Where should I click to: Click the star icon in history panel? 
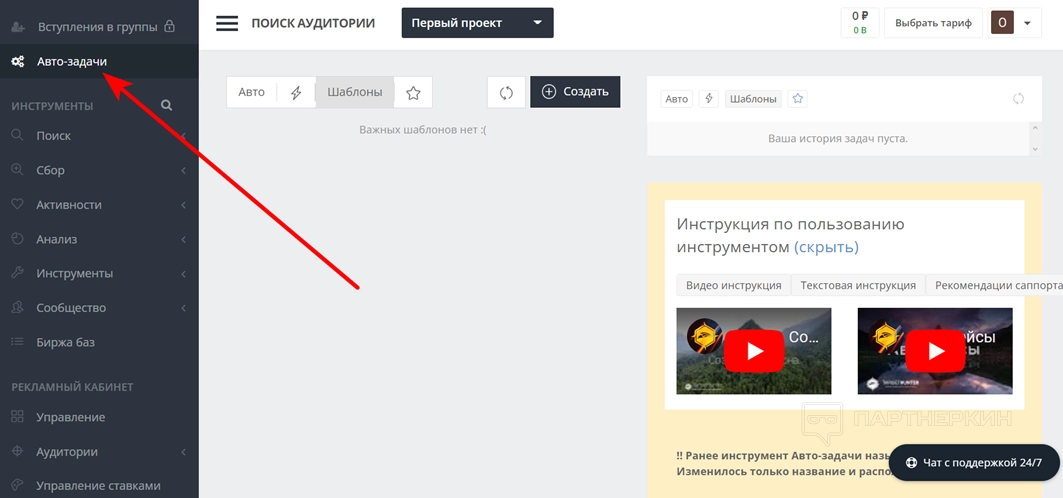pyautogui.click(x=797, y=99)
